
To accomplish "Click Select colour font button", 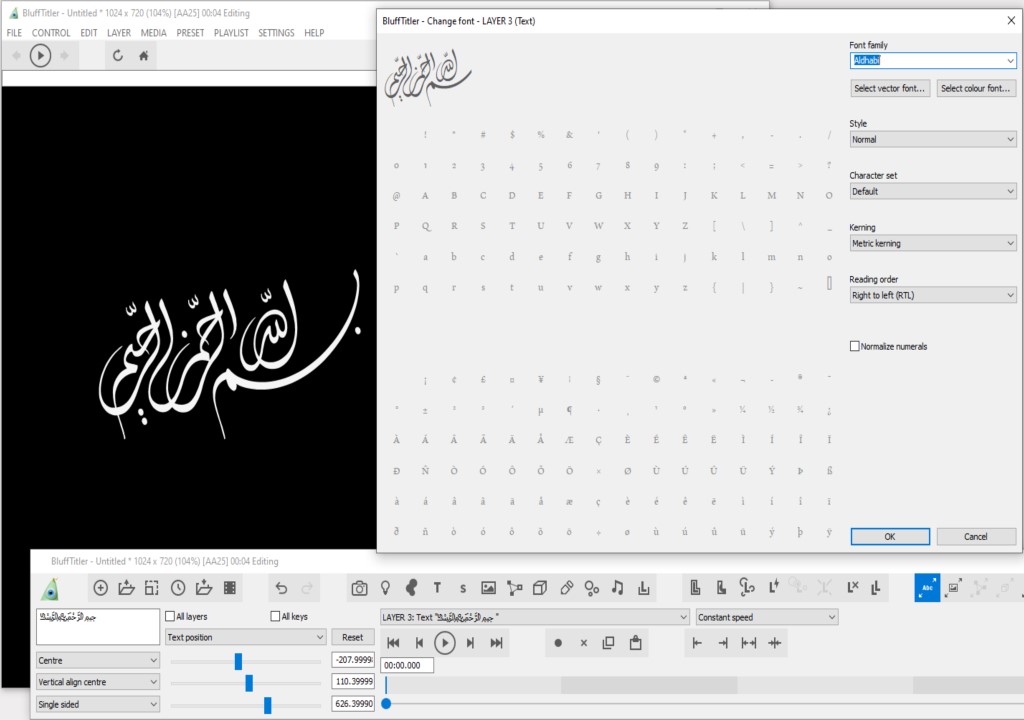I will (976, 88).
